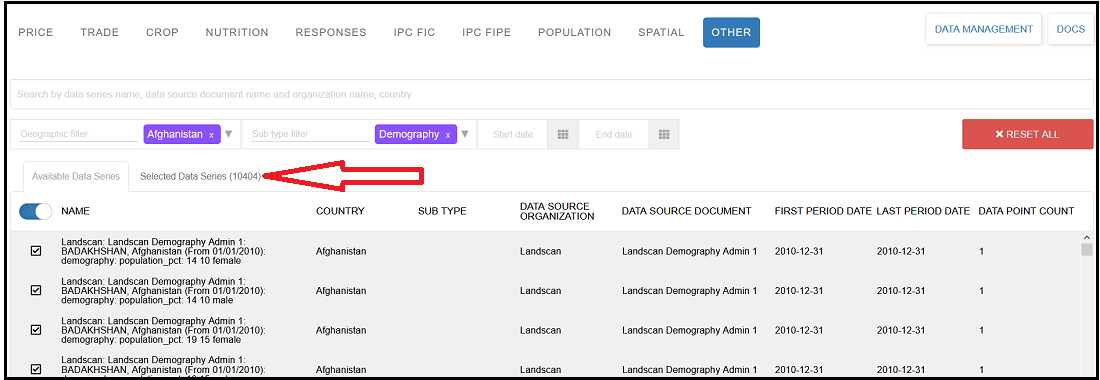Open the IPC FIC category

click(x=415, y=32)
